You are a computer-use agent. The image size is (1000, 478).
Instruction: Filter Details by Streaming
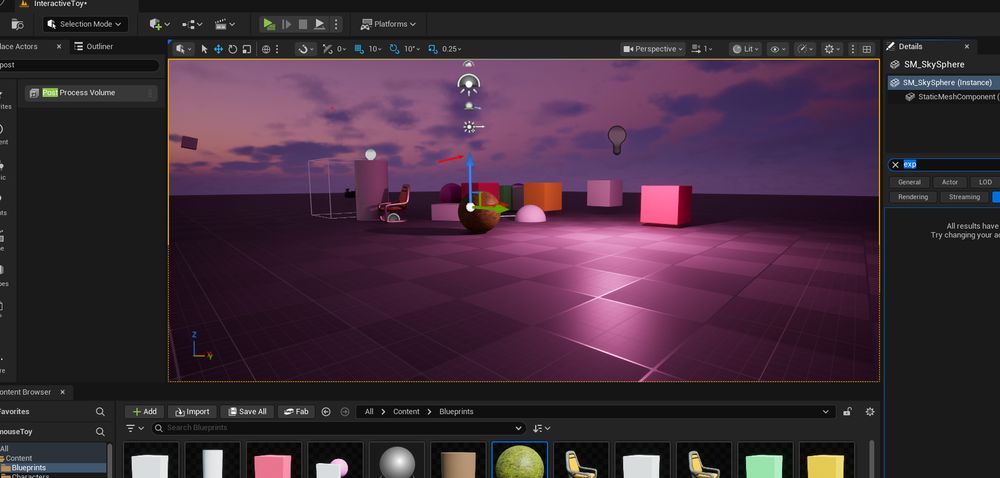point(964,197)
